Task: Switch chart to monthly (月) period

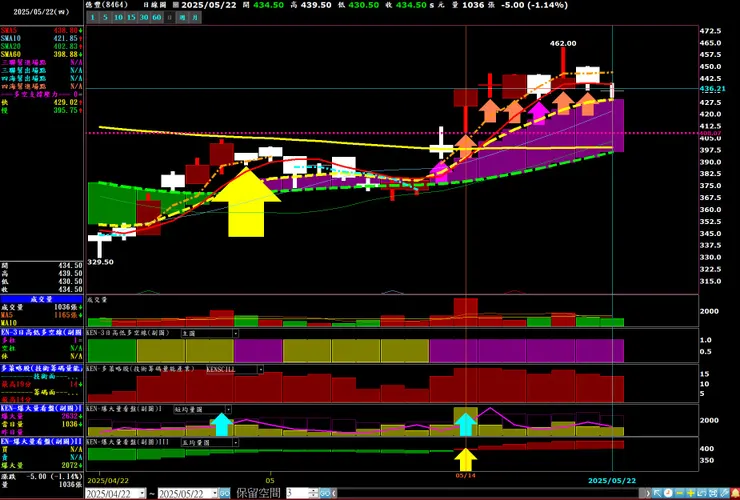Action: click(x=195, y=17)
